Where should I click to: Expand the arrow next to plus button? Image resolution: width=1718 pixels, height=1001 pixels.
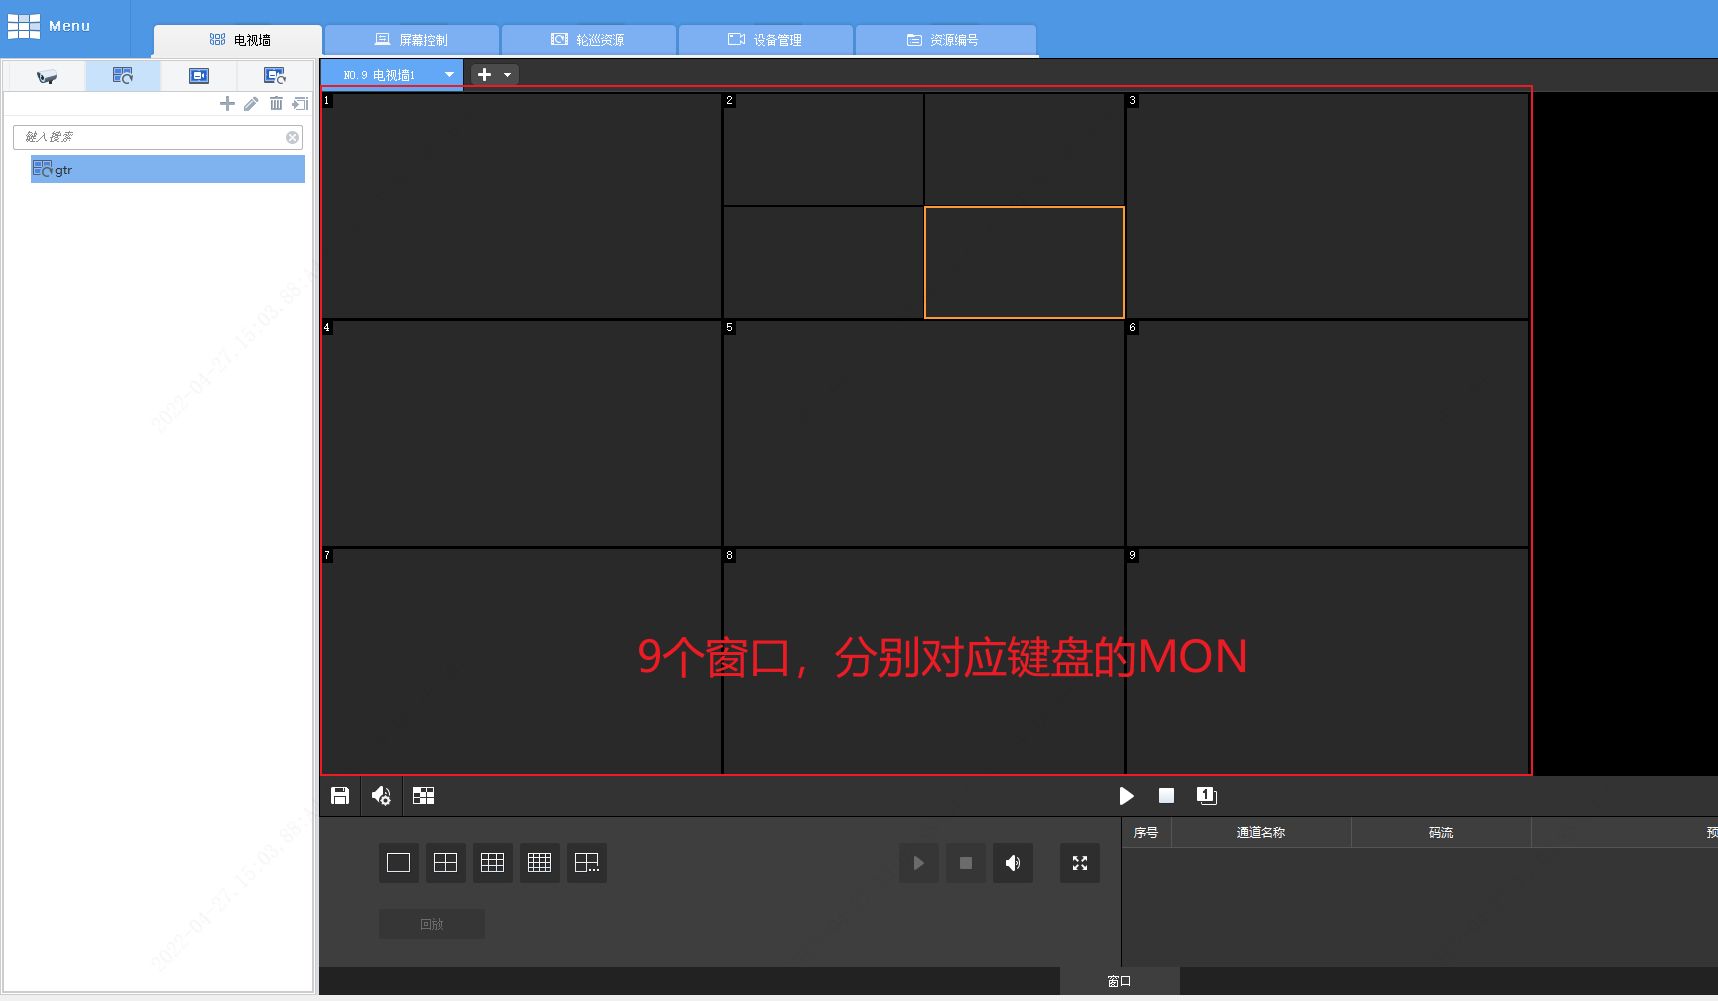(508, 75)
